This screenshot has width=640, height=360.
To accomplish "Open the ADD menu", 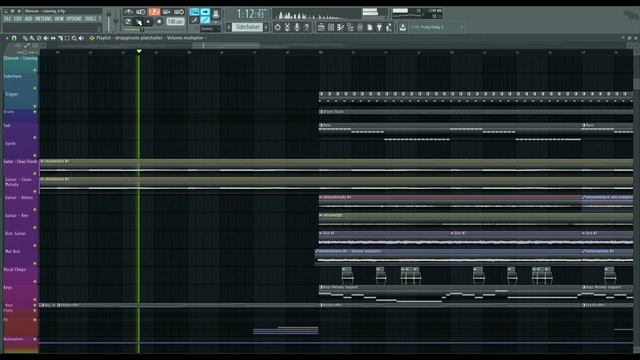I will (x=28, y=19).
